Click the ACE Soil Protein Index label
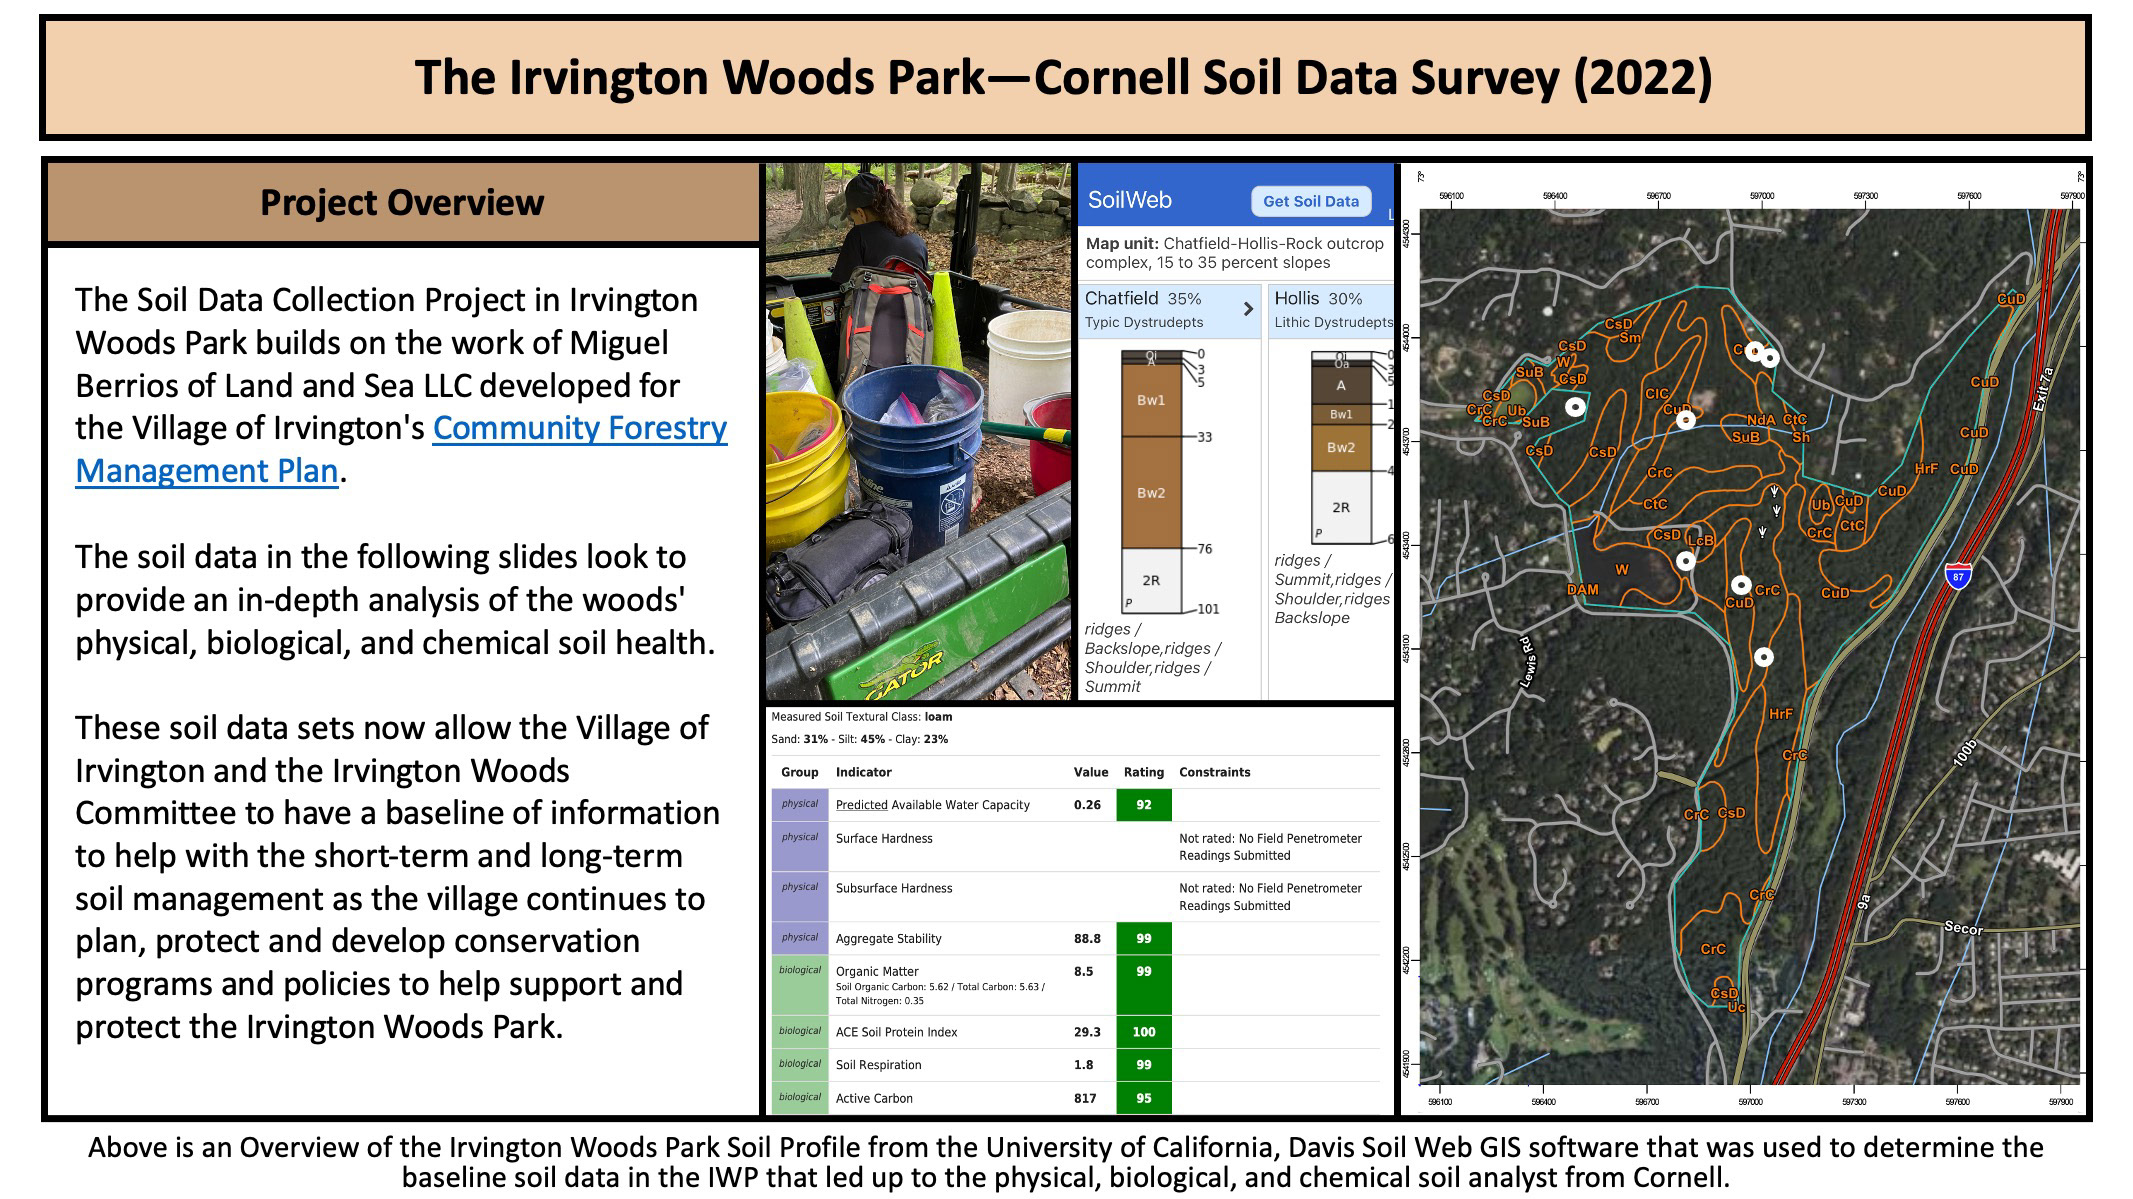Viewport: 2133px width, 1199px height. coord(896,1032)
